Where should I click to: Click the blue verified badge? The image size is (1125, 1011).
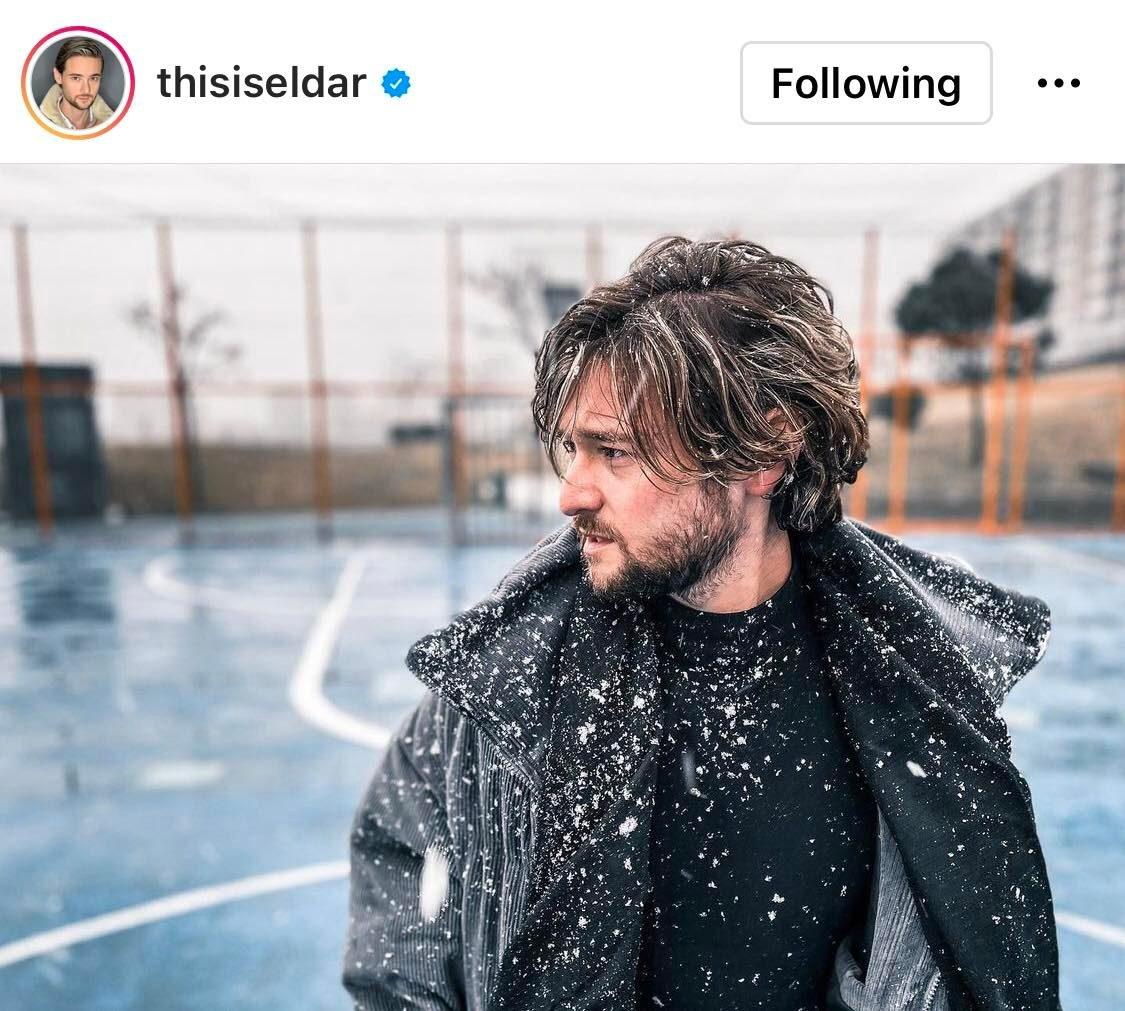coord(395,83)
